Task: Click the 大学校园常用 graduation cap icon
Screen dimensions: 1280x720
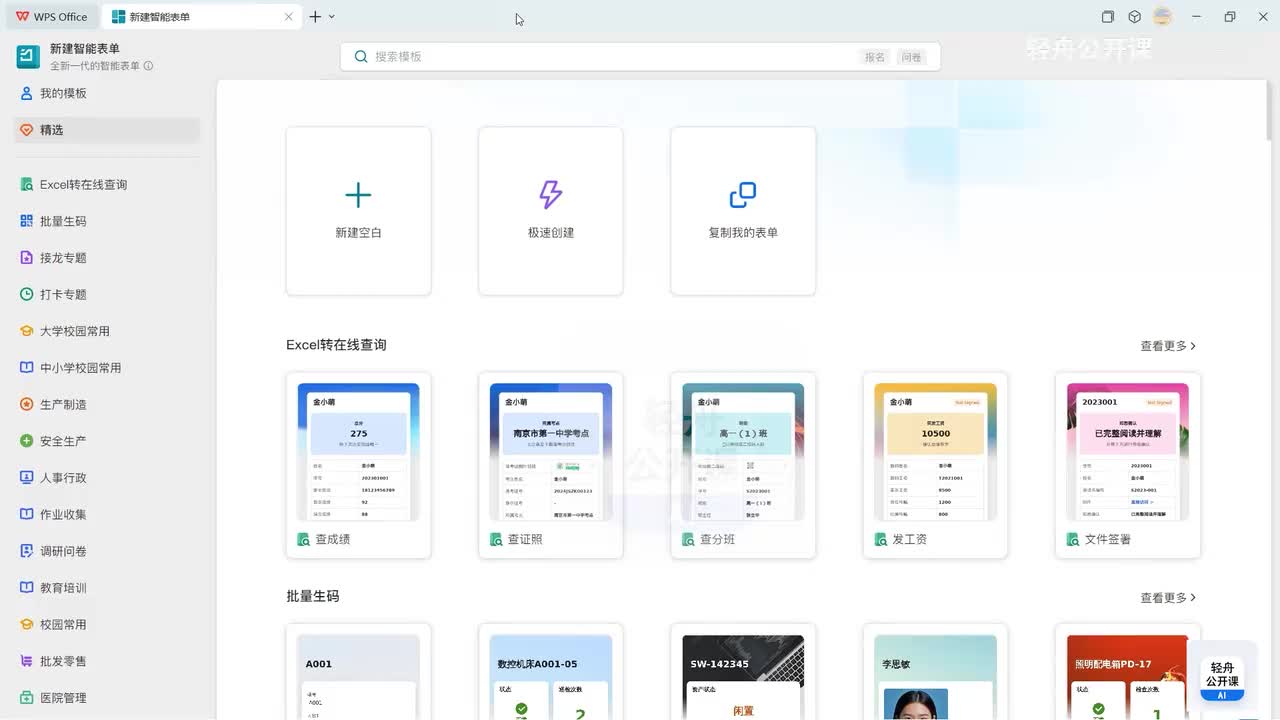Action: [27, 331]
